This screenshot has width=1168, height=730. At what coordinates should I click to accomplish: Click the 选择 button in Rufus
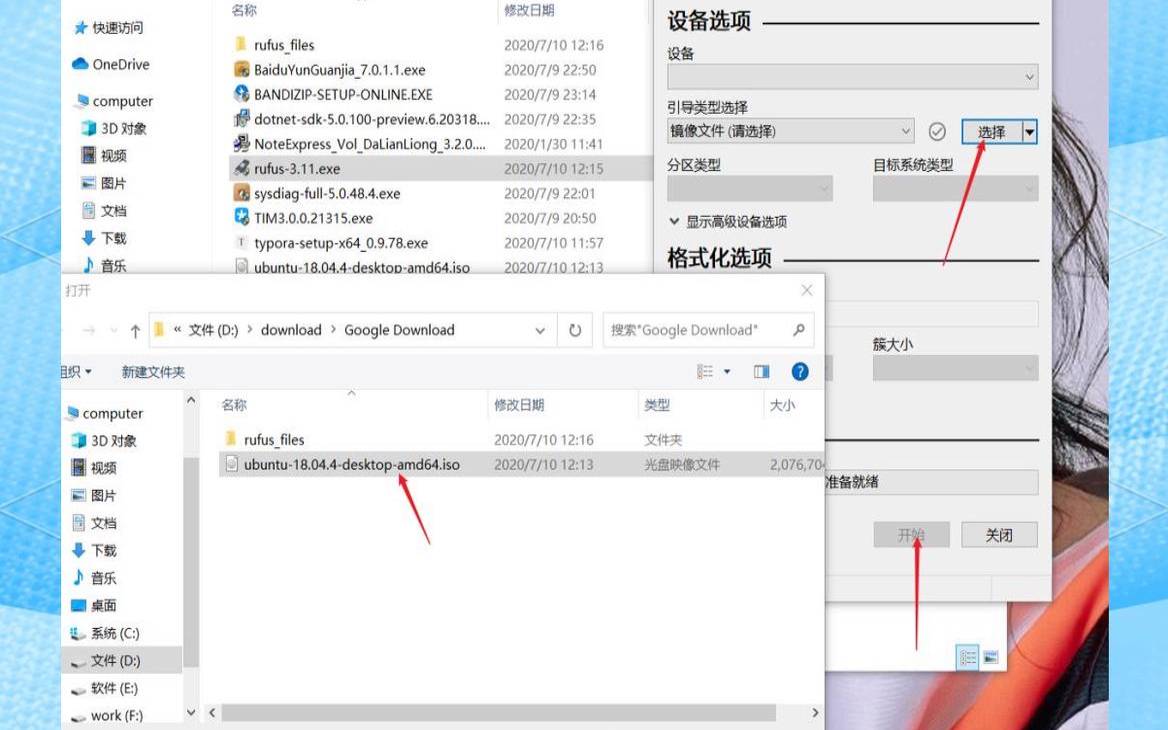(x=993, y=131)
